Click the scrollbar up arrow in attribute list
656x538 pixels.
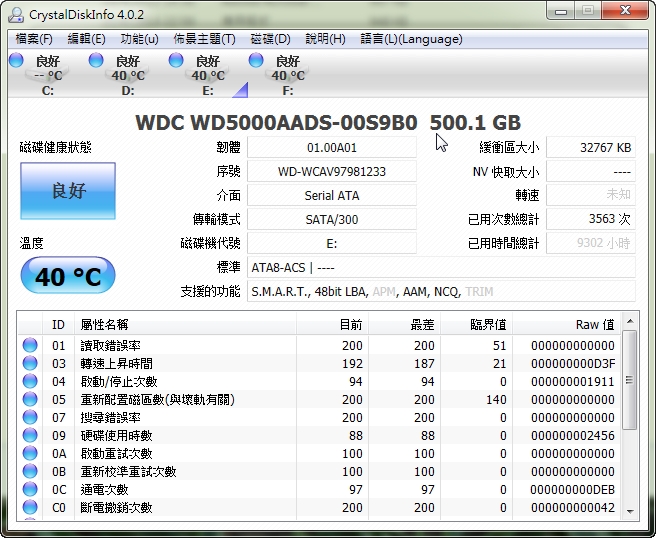pyautogui.click(x=630, y=321)
